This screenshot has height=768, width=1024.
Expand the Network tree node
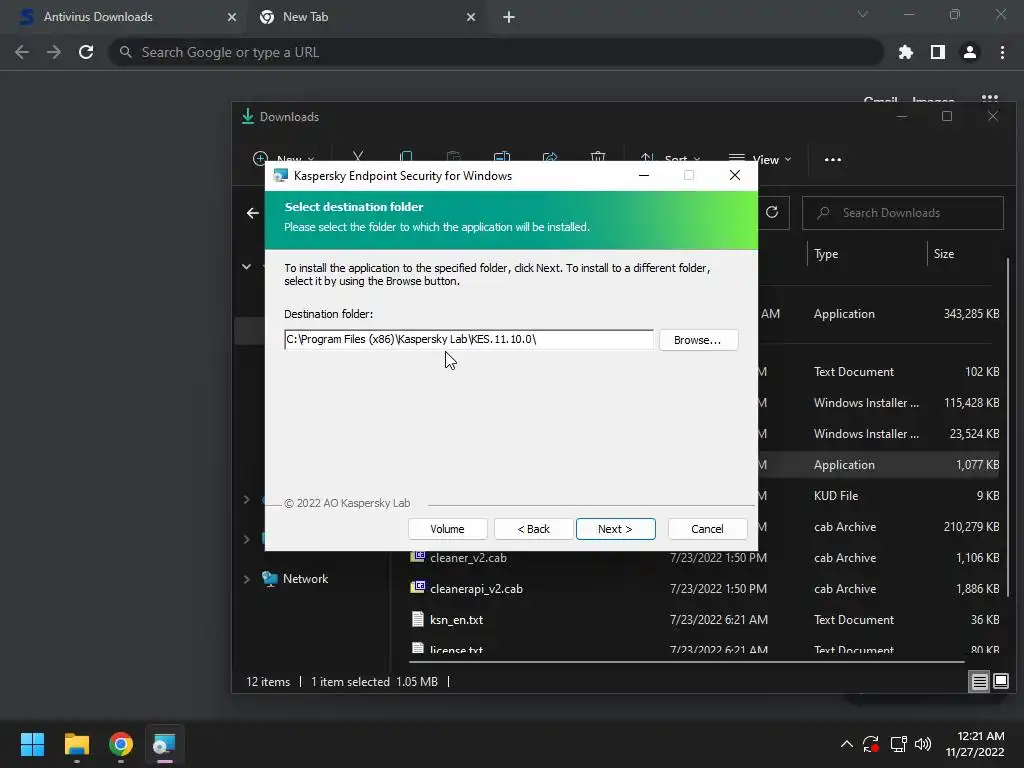point(247,579)
